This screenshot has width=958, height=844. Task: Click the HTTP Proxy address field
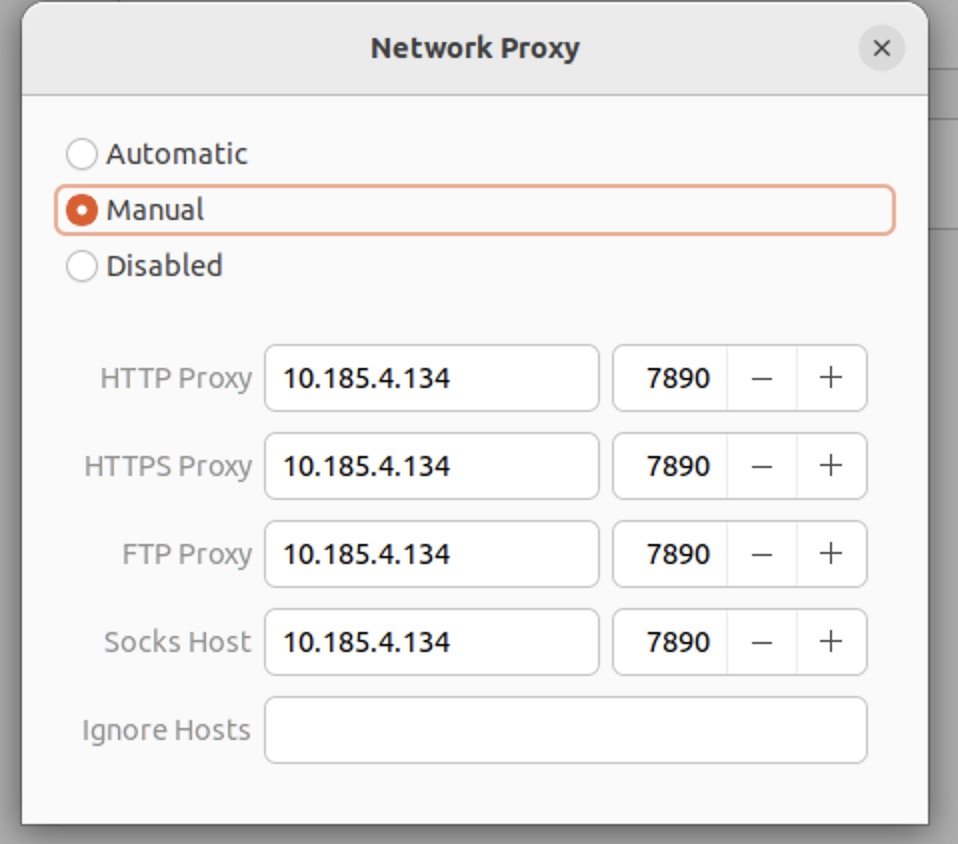pos(431,378)
